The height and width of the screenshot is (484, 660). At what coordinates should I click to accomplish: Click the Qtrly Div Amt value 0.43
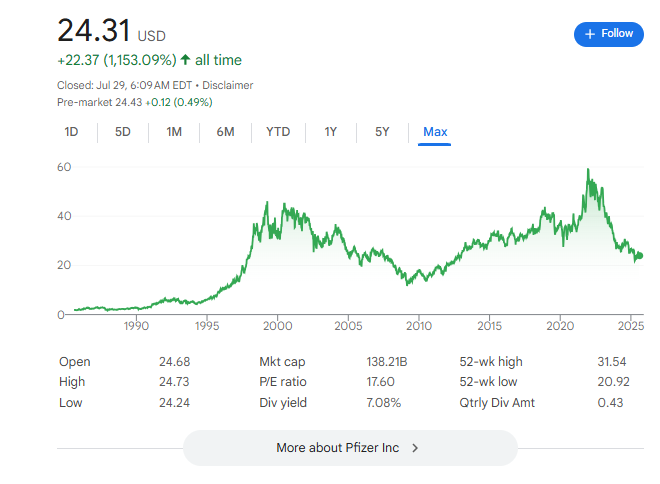pyautogui.click(x=610, y=403)
